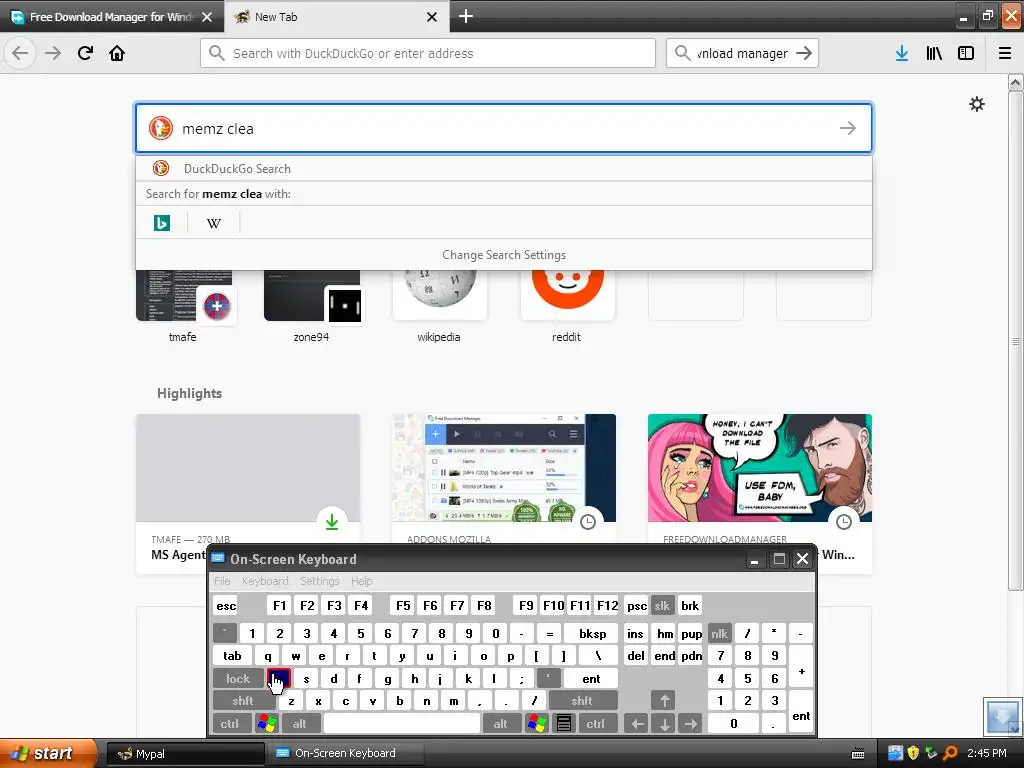Image resolution: width=1024 pixels, height=768 pixels.
Task: Click the n key
Action: pyautogui.click(x=426, y=701)
